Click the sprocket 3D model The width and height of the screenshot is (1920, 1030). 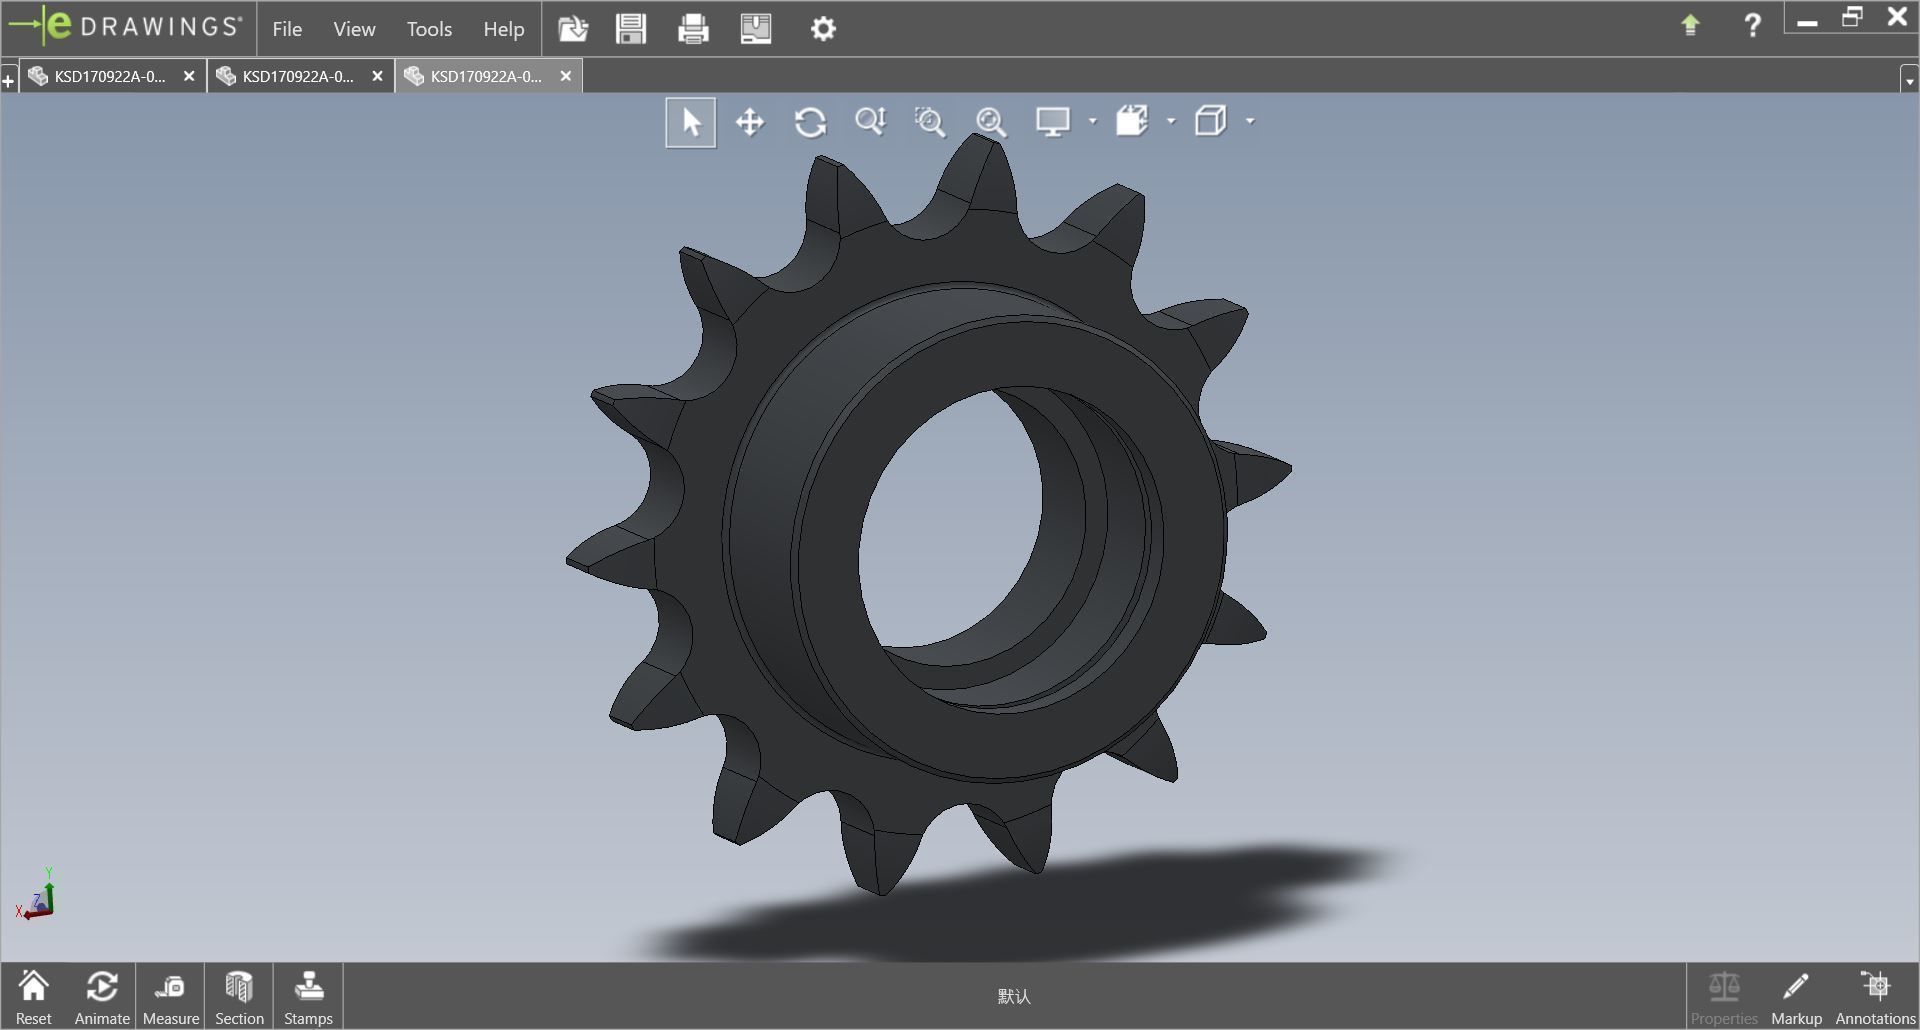tap(928, 515)
